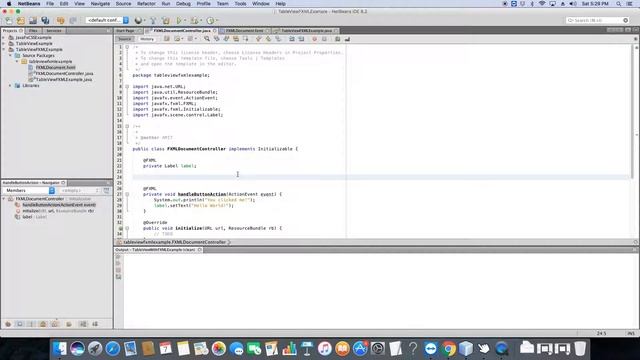Select the initialize method in Navigator

(58, 211)
